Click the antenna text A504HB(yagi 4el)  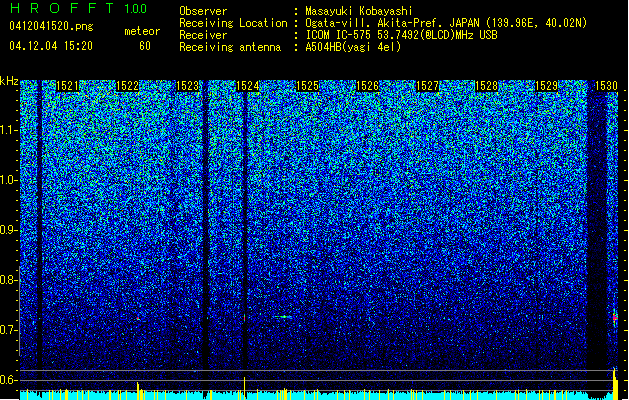pos(353,47)
